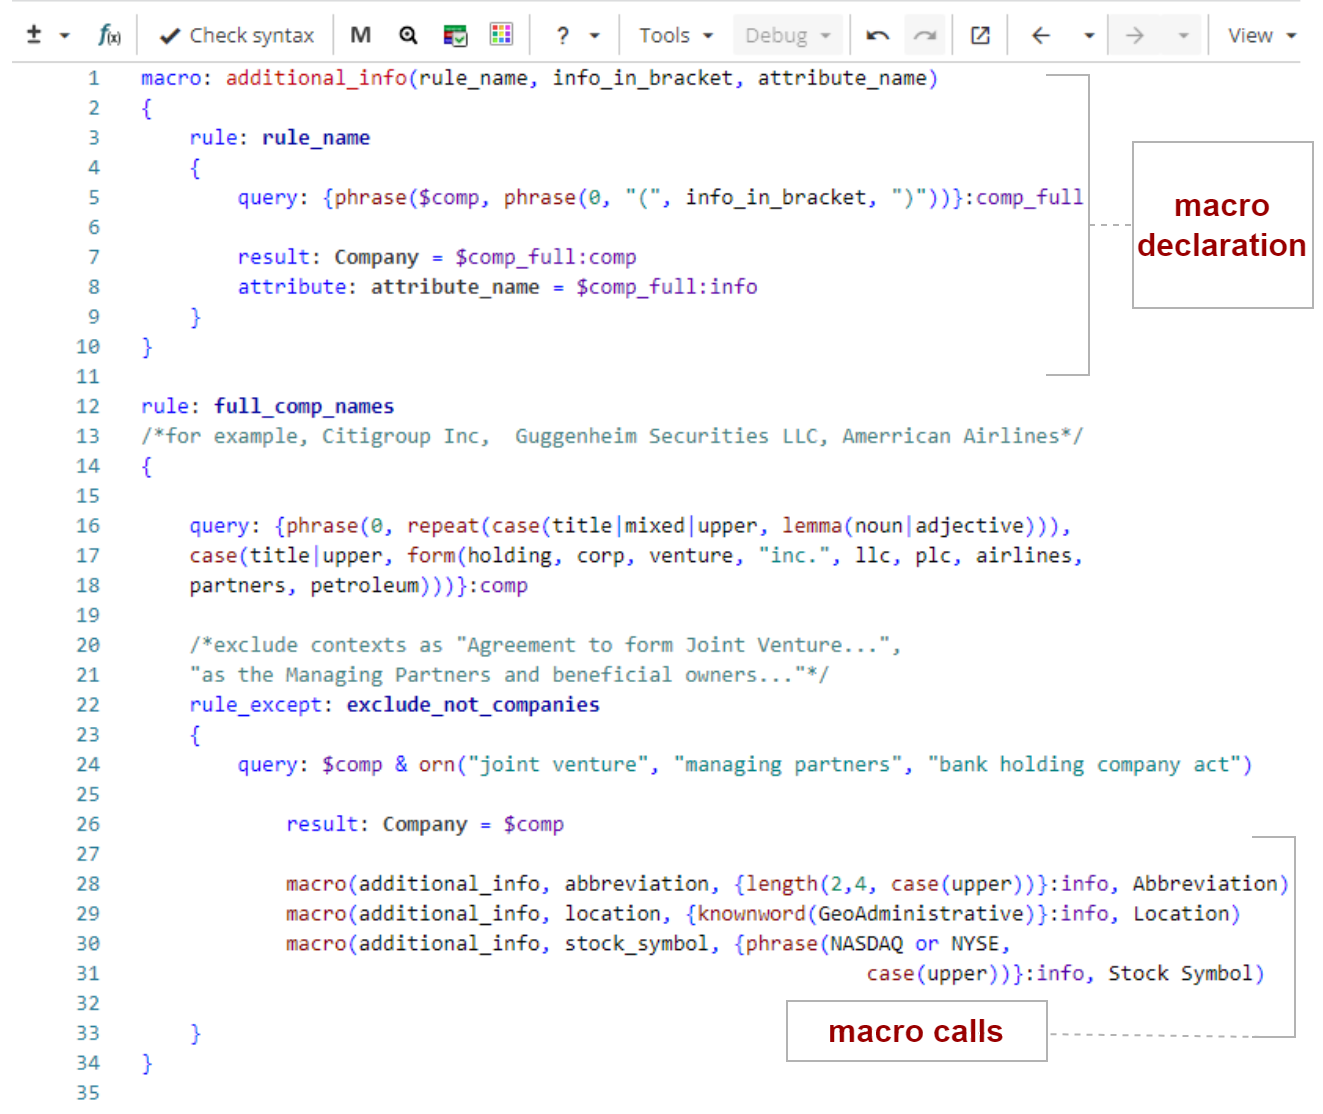Click line number 12 in the editor
The width and height of the screenshot is (1323, 1114).
click(x=87, y=406)
